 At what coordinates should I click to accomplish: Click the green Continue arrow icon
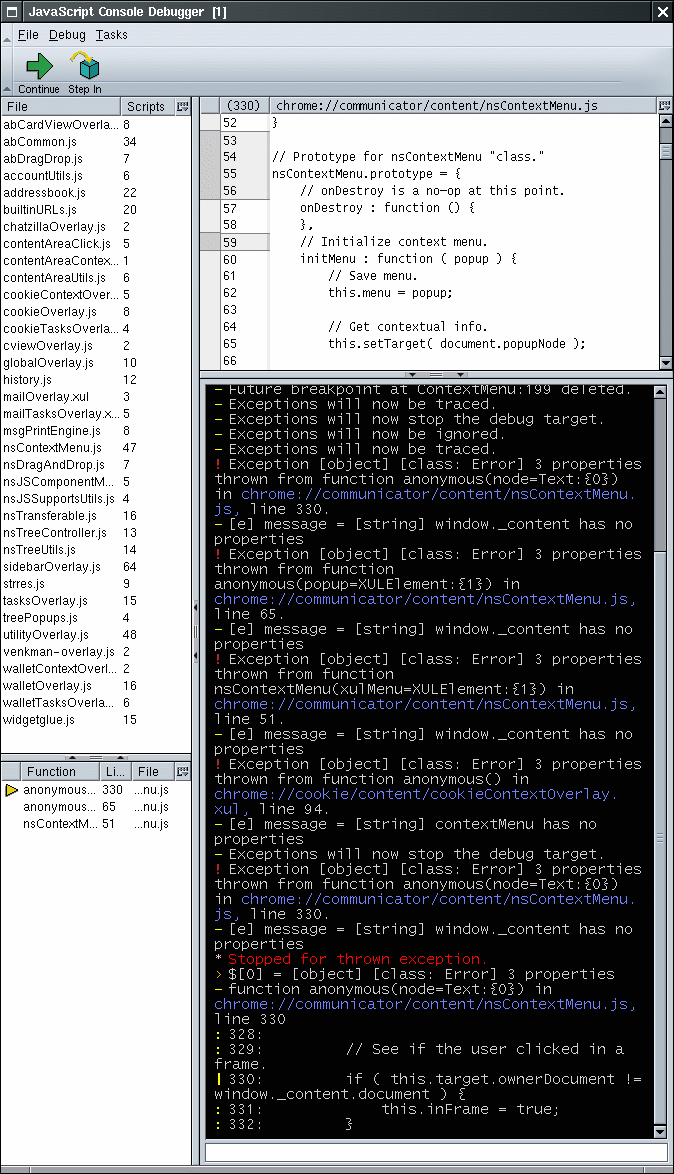[x=39, y=67]
